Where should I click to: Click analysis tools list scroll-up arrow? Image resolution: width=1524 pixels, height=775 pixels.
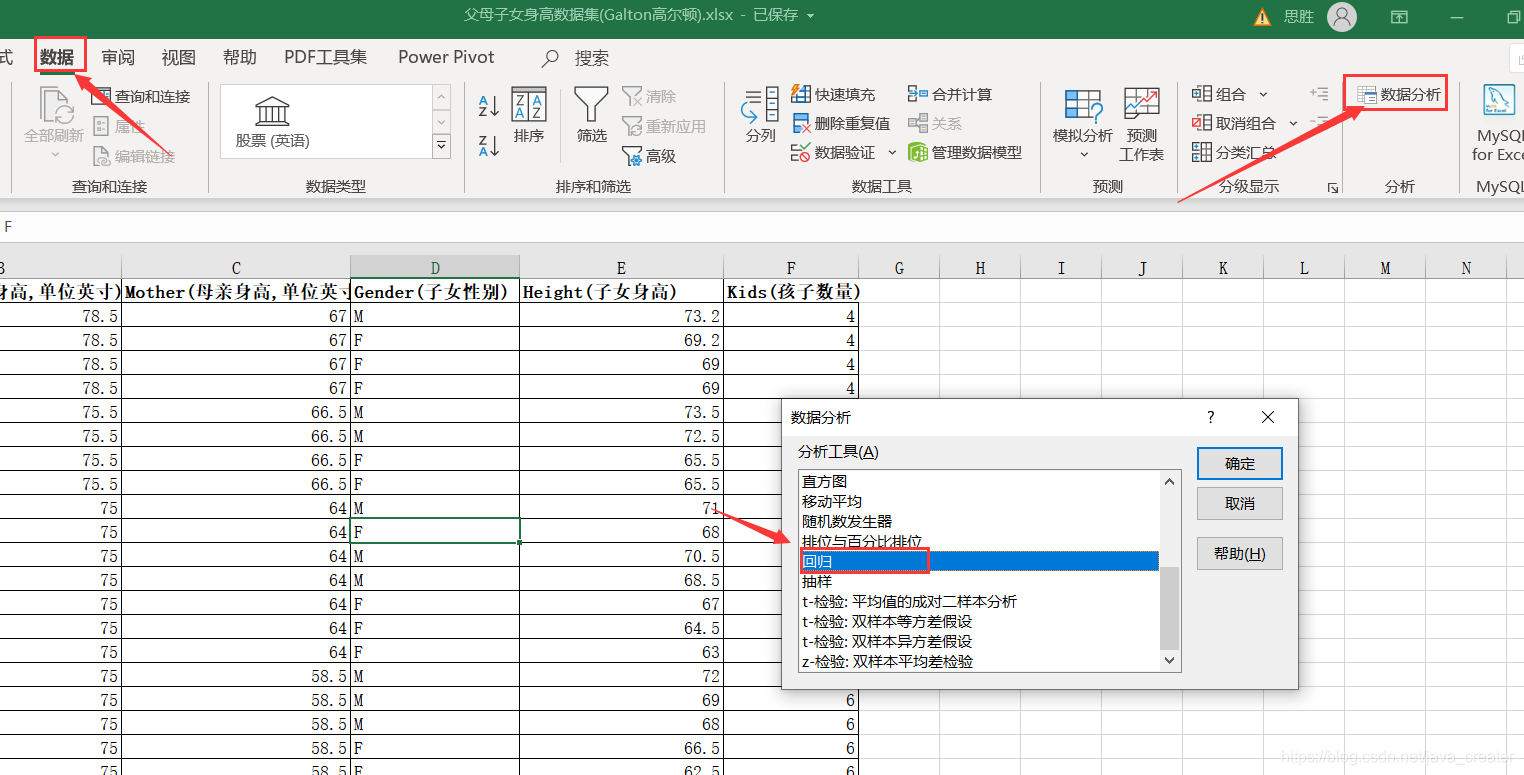coord(1170,481)
